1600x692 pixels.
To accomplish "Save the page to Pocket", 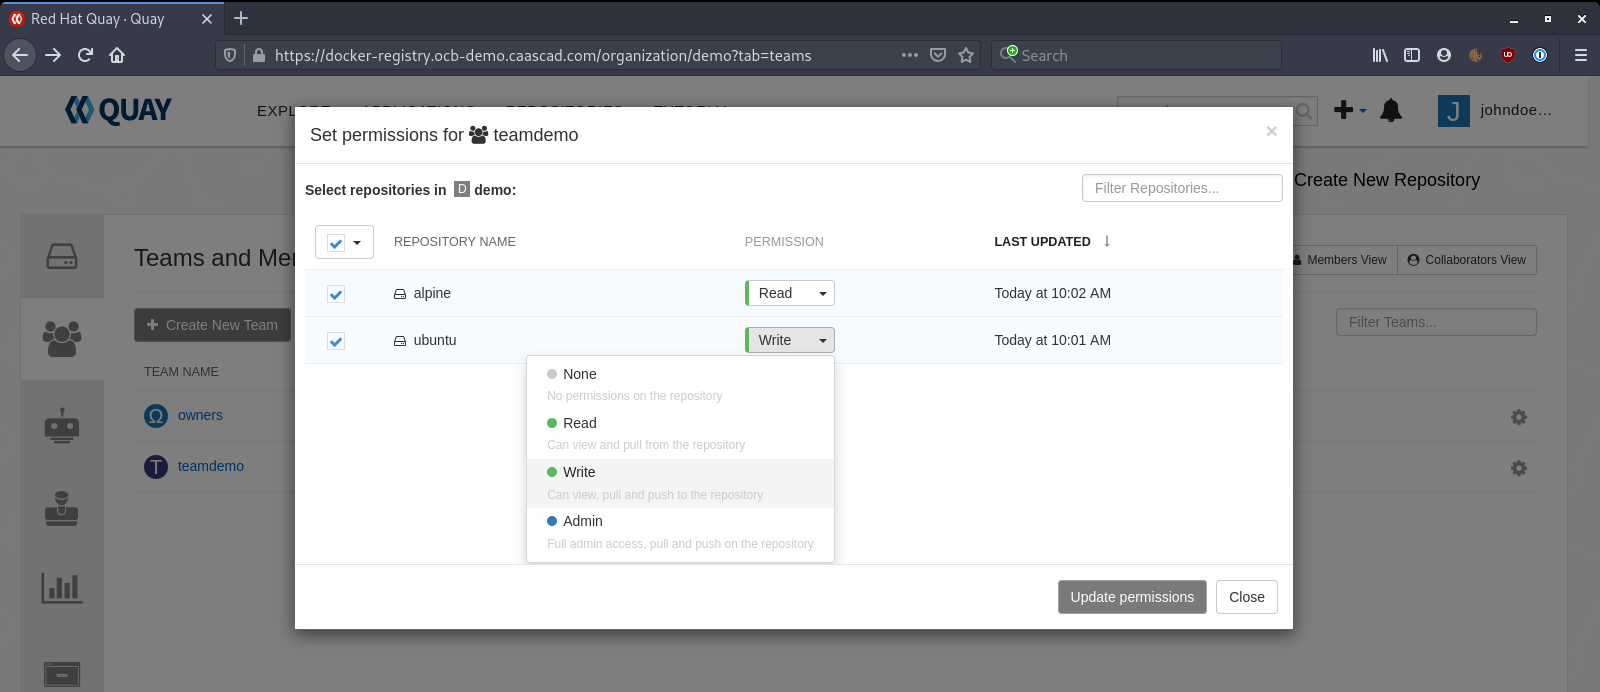I will coord(938,55).
